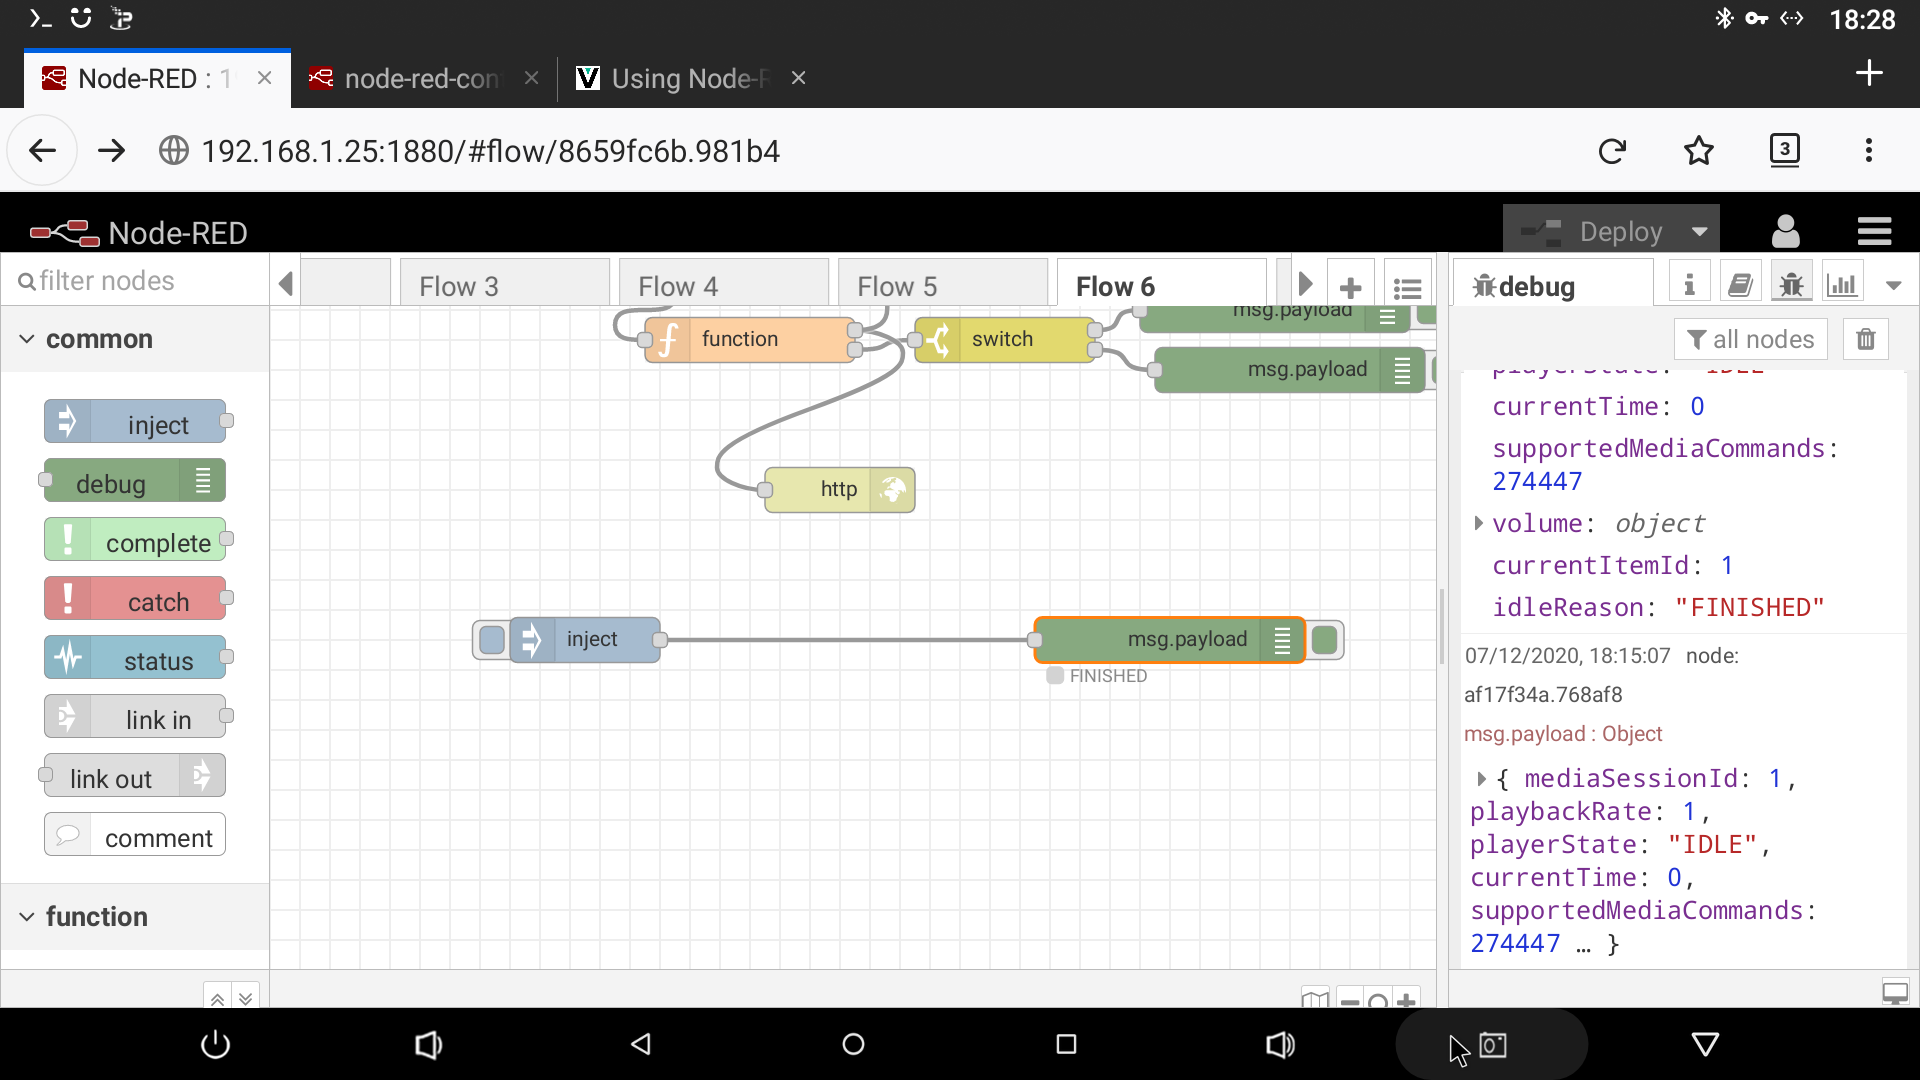1920x1080 pixels.
Task: Open browser tab switcher showing 3
Action: (x=1785, y=150)
